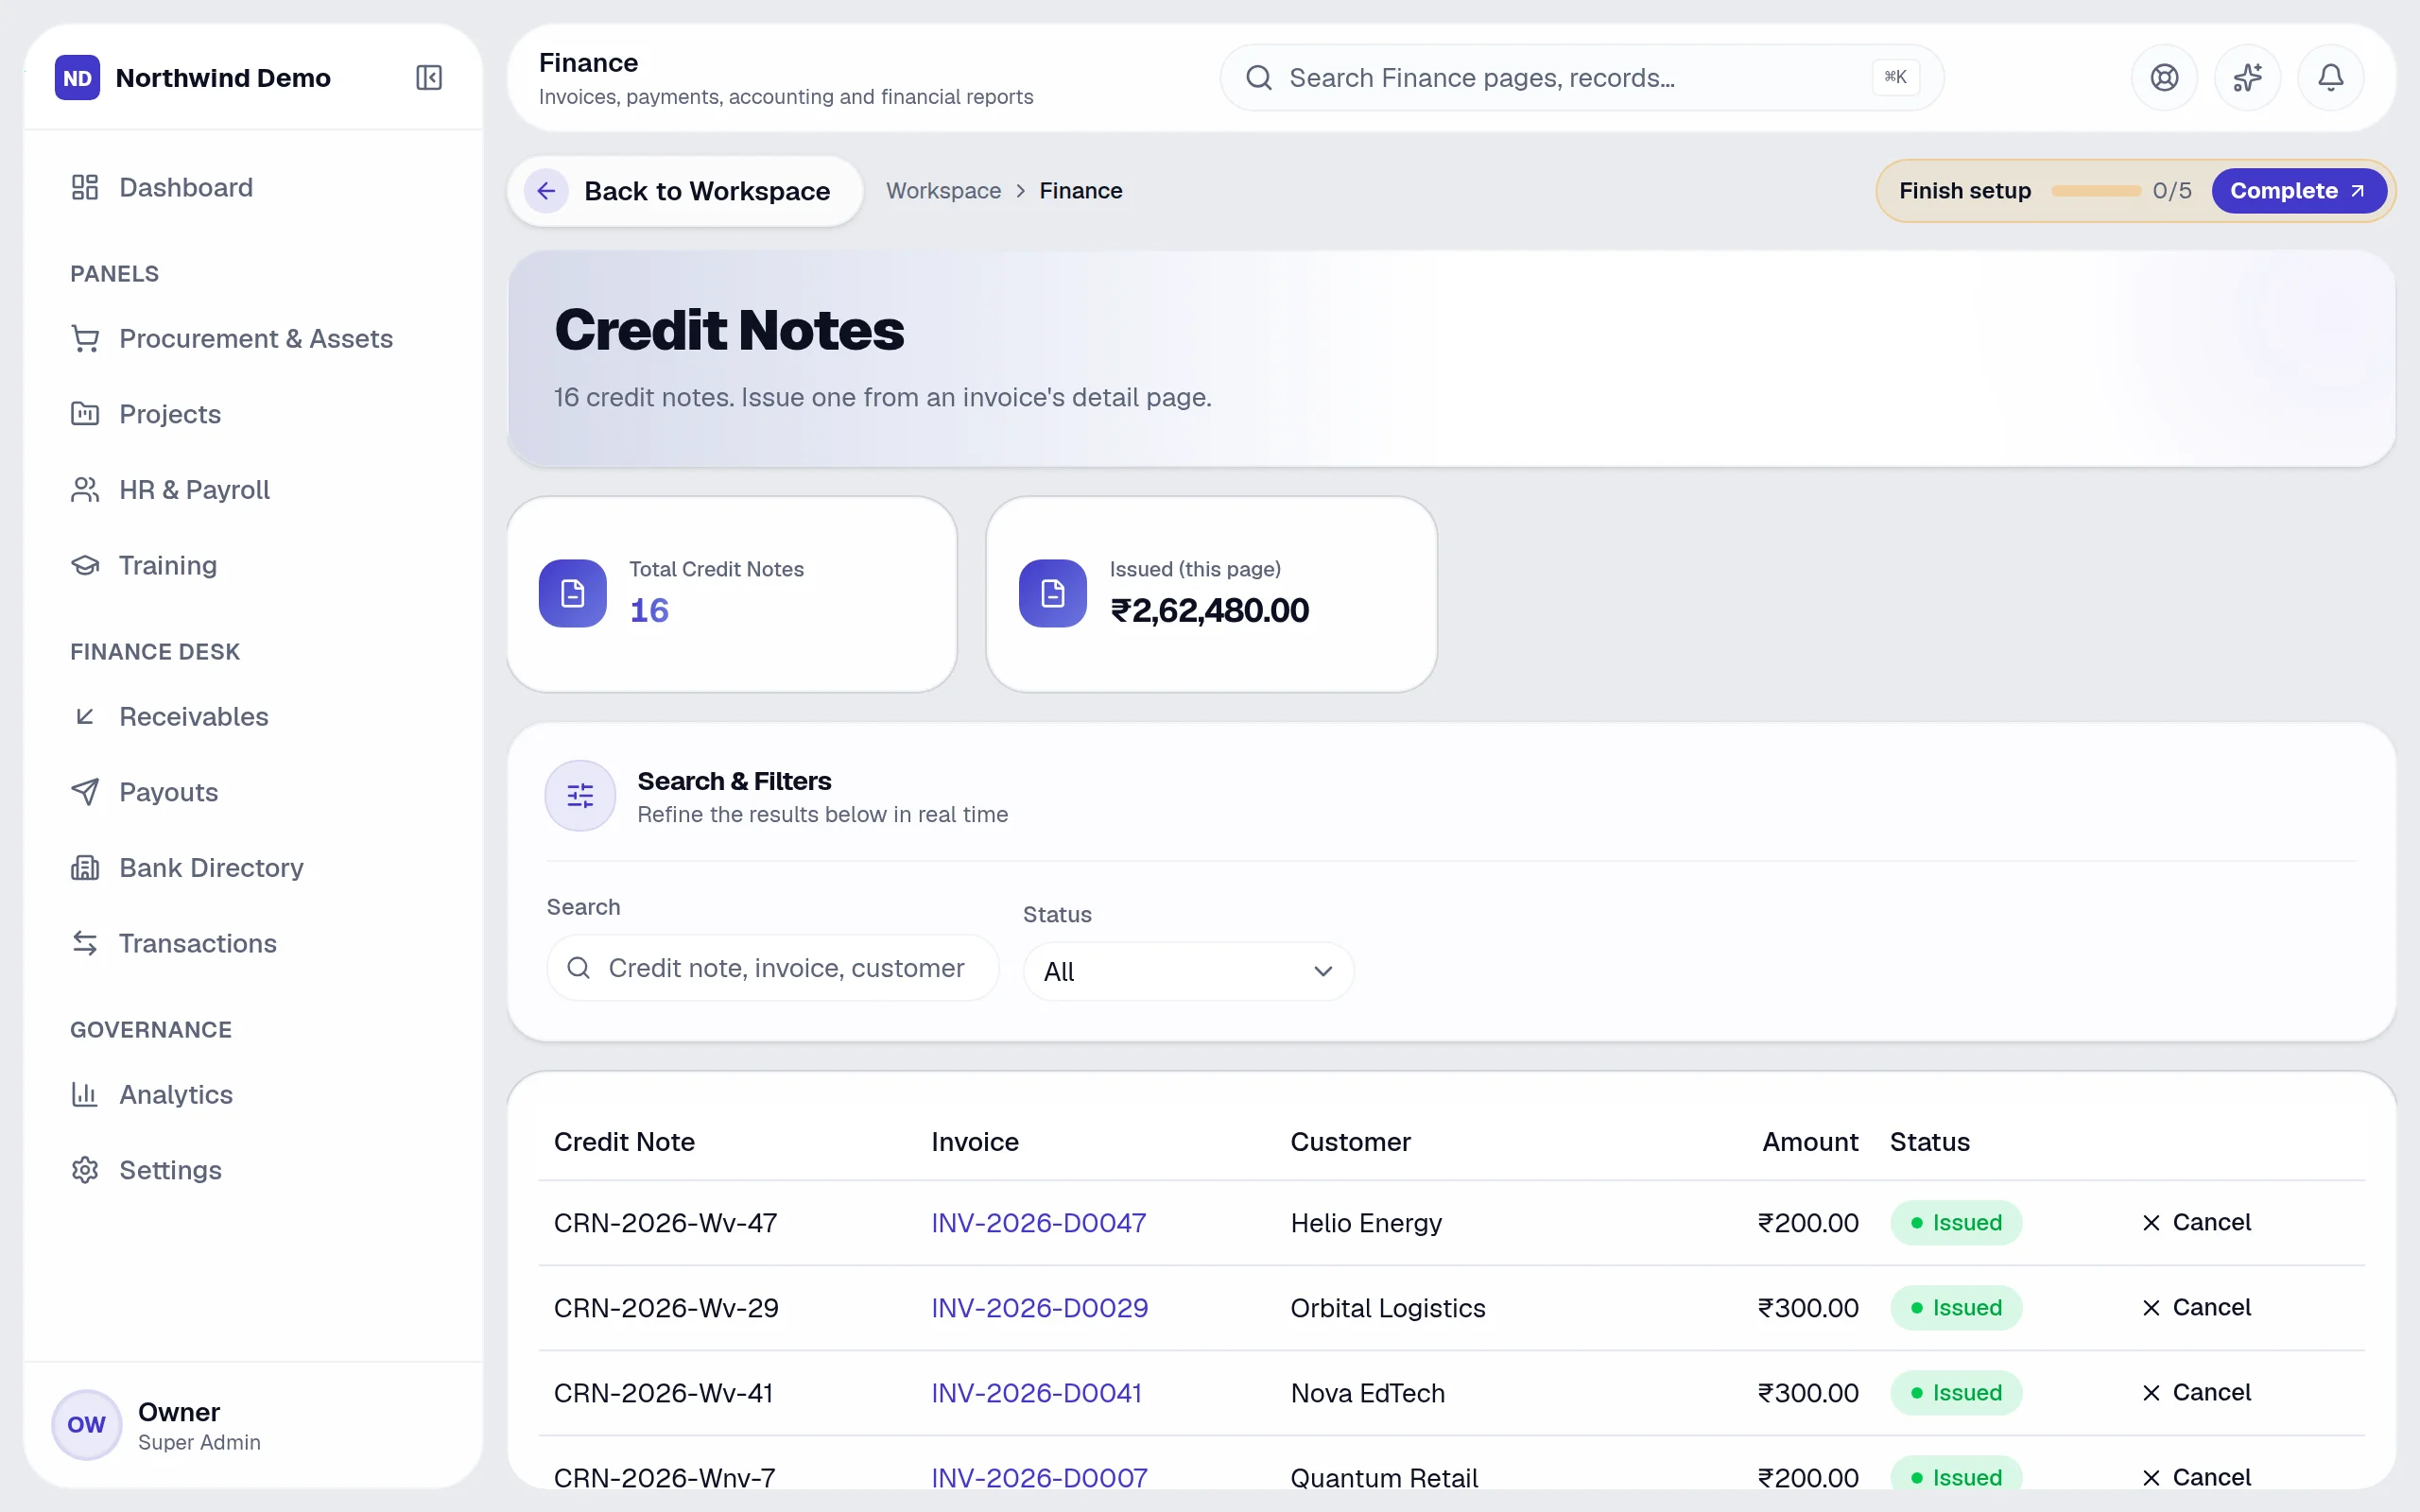
Task: Click the HR & Payroll people icon
Action: tap(85, 490)
